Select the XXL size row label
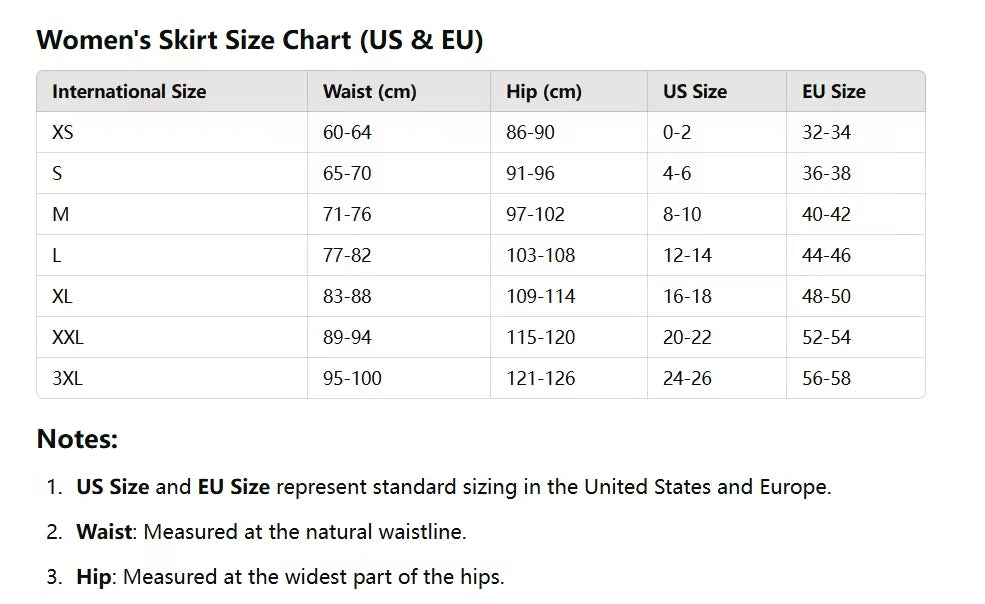 coord(68,338)
